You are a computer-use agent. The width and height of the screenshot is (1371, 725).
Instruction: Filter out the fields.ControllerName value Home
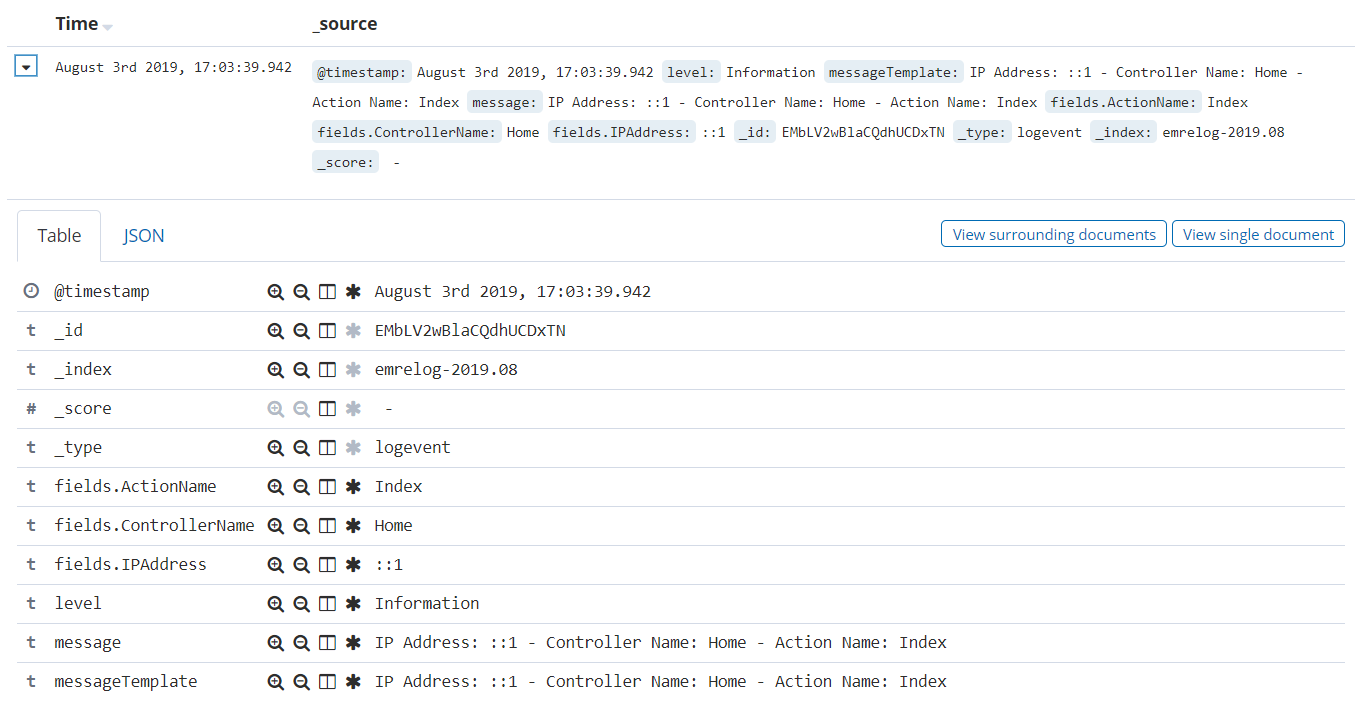[301, 525]
